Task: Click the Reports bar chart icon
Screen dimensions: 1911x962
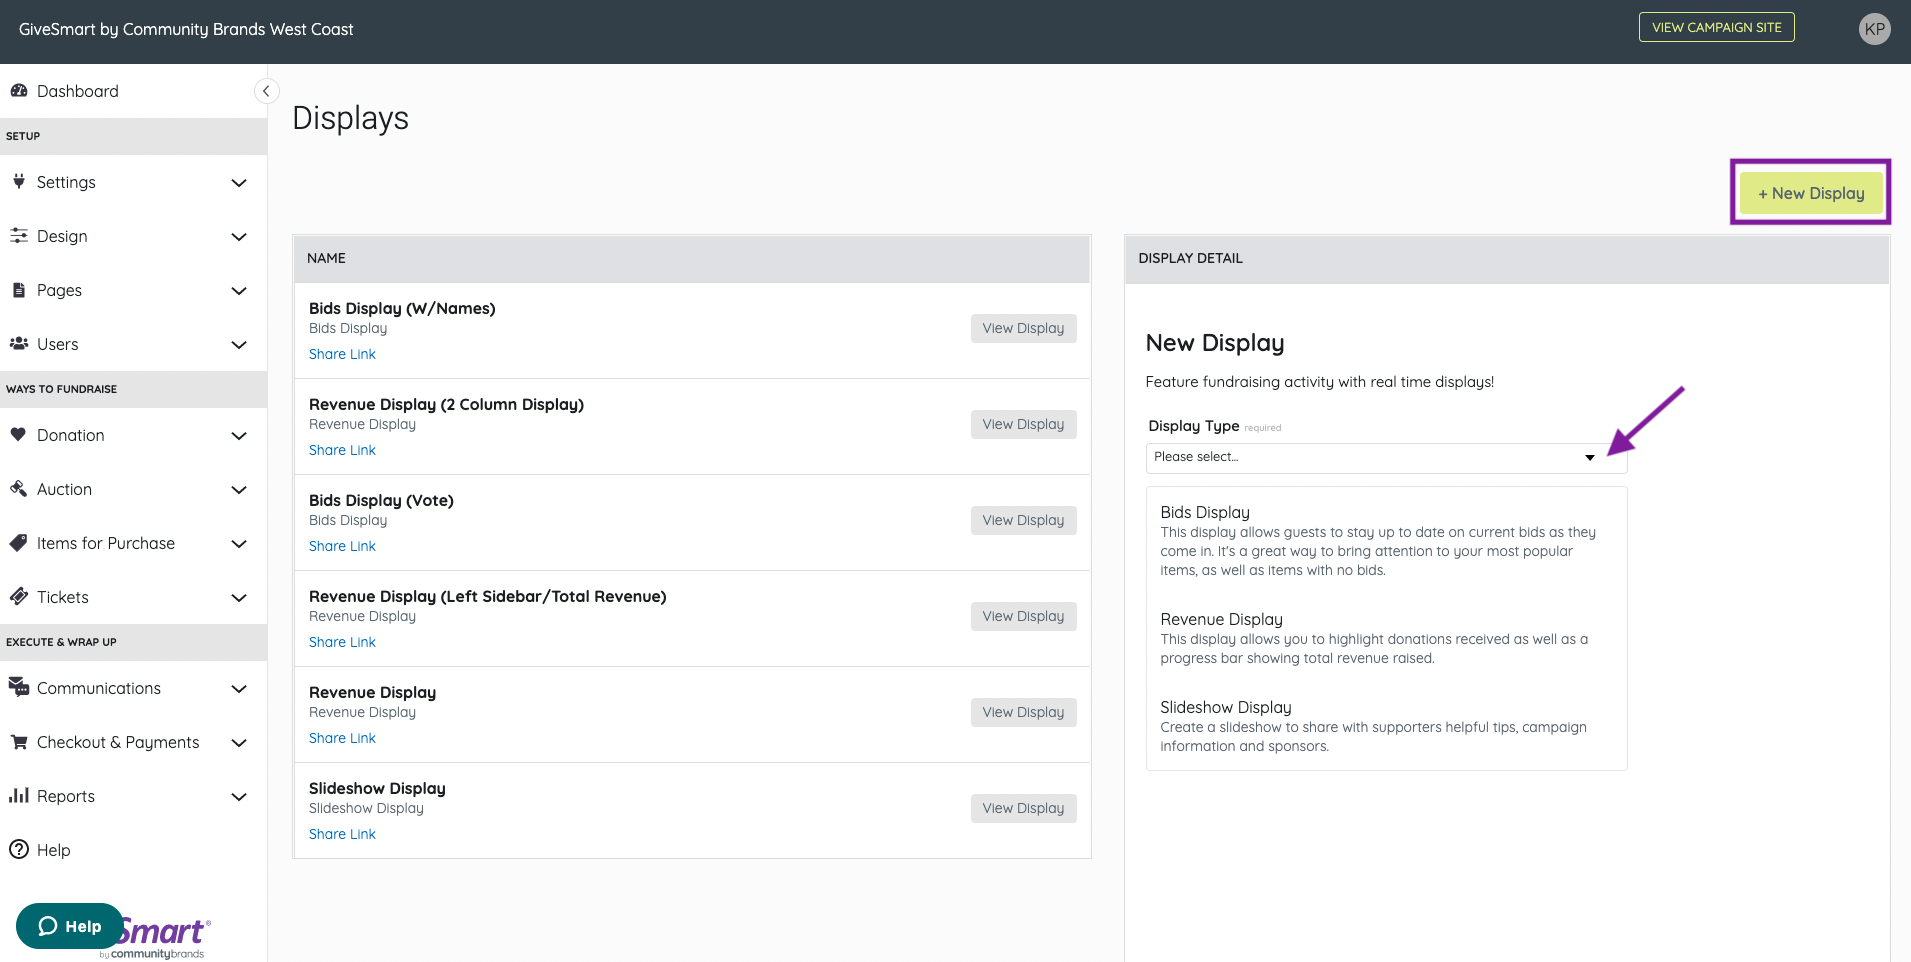Action: (19, 796)
